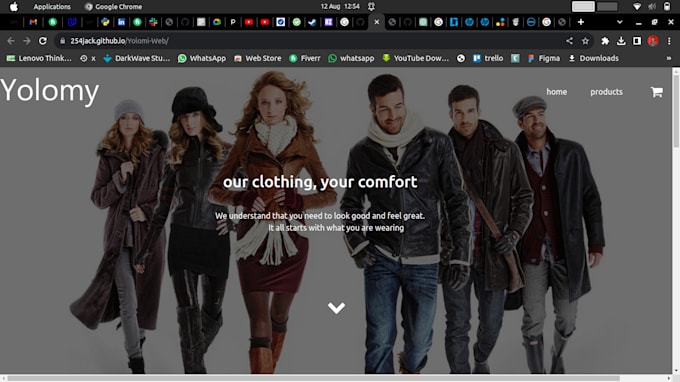Viewport: 680px width, 382px height.
Task: Click the browser forward arrow
Action: (27, 41)
